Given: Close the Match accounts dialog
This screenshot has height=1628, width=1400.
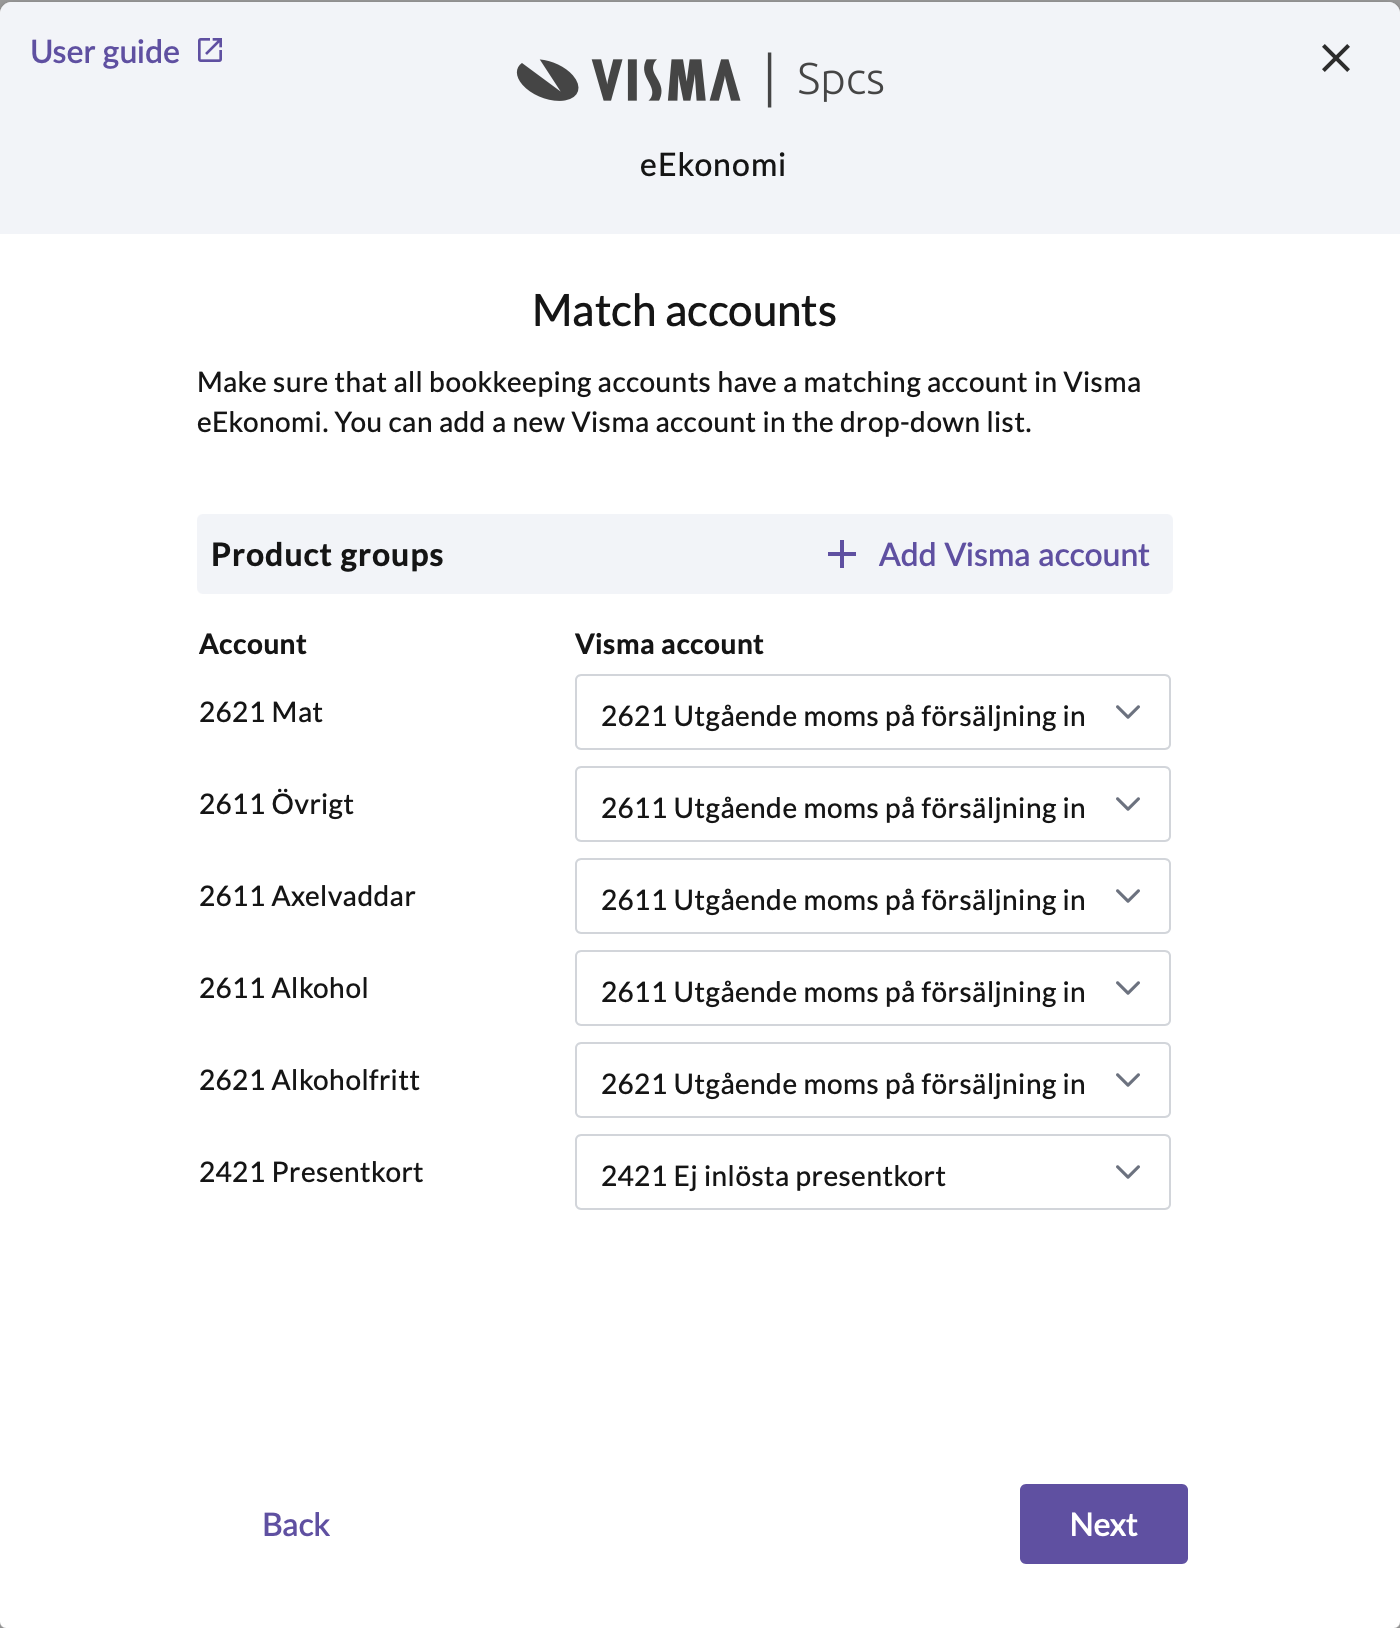Looking at the screenshot, I should [x=1335, y=58].
